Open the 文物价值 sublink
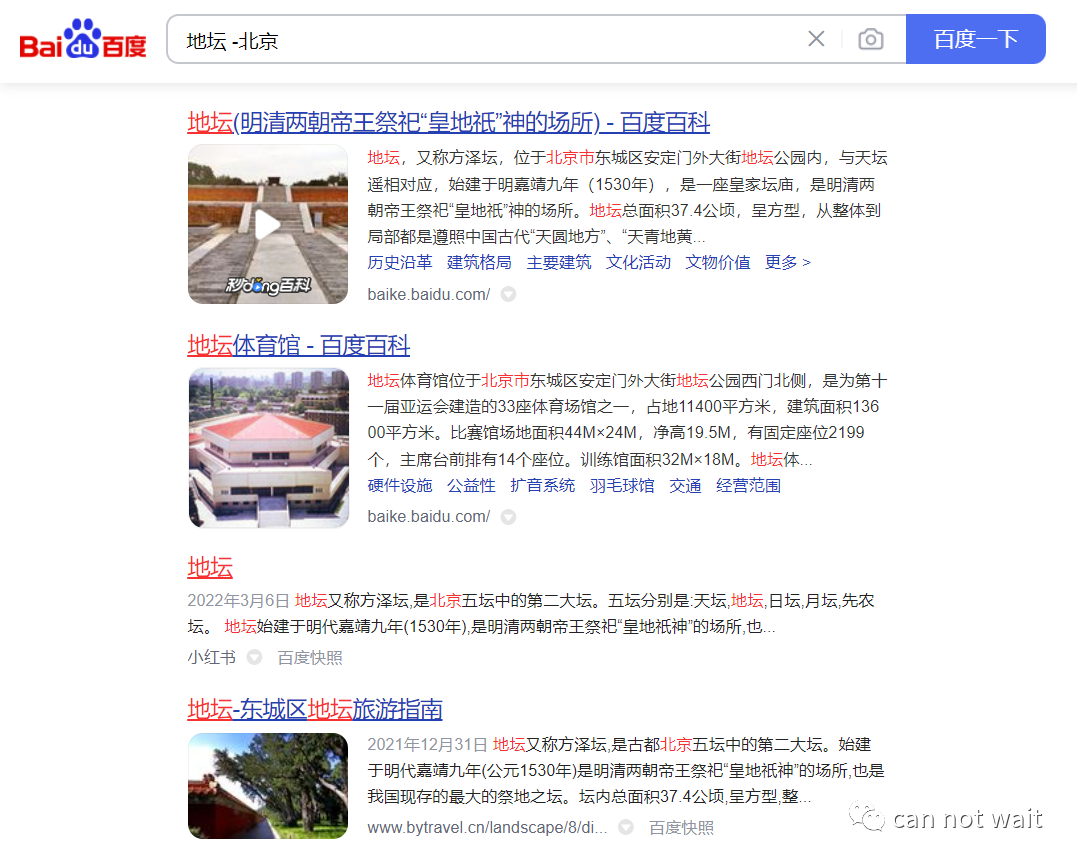This screenshot has height=862, width=1077. pyautogui.click(x=718, y=262)
